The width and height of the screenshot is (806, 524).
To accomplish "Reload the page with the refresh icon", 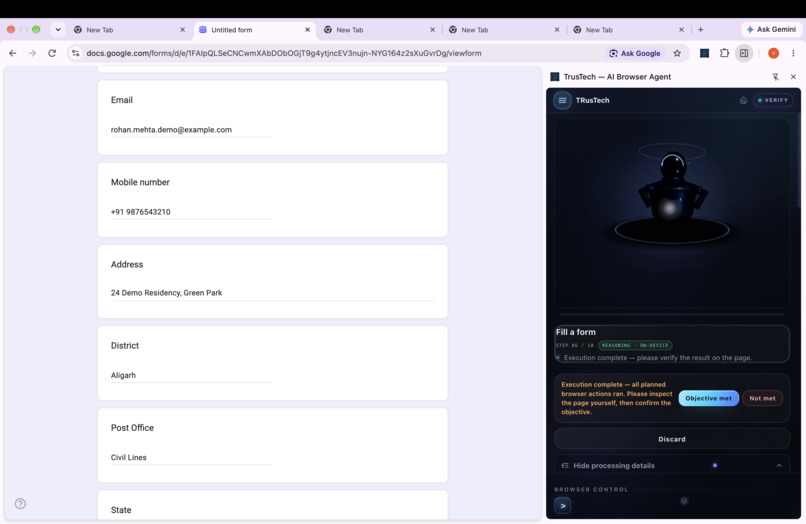I will (x=52, y=53).
